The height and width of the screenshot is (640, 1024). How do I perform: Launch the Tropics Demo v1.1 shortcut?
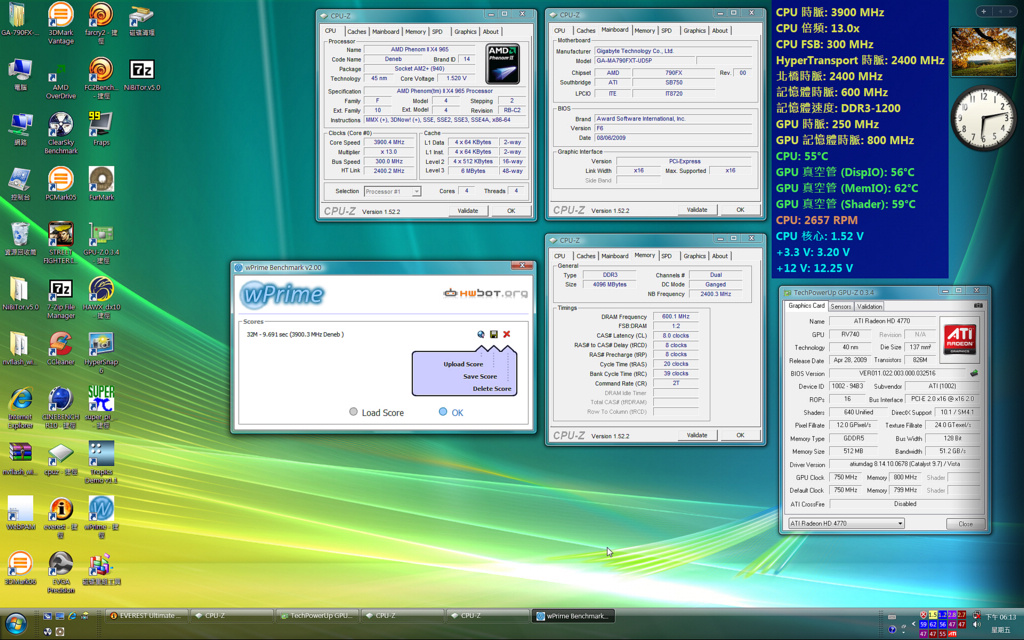coord(101,463)
